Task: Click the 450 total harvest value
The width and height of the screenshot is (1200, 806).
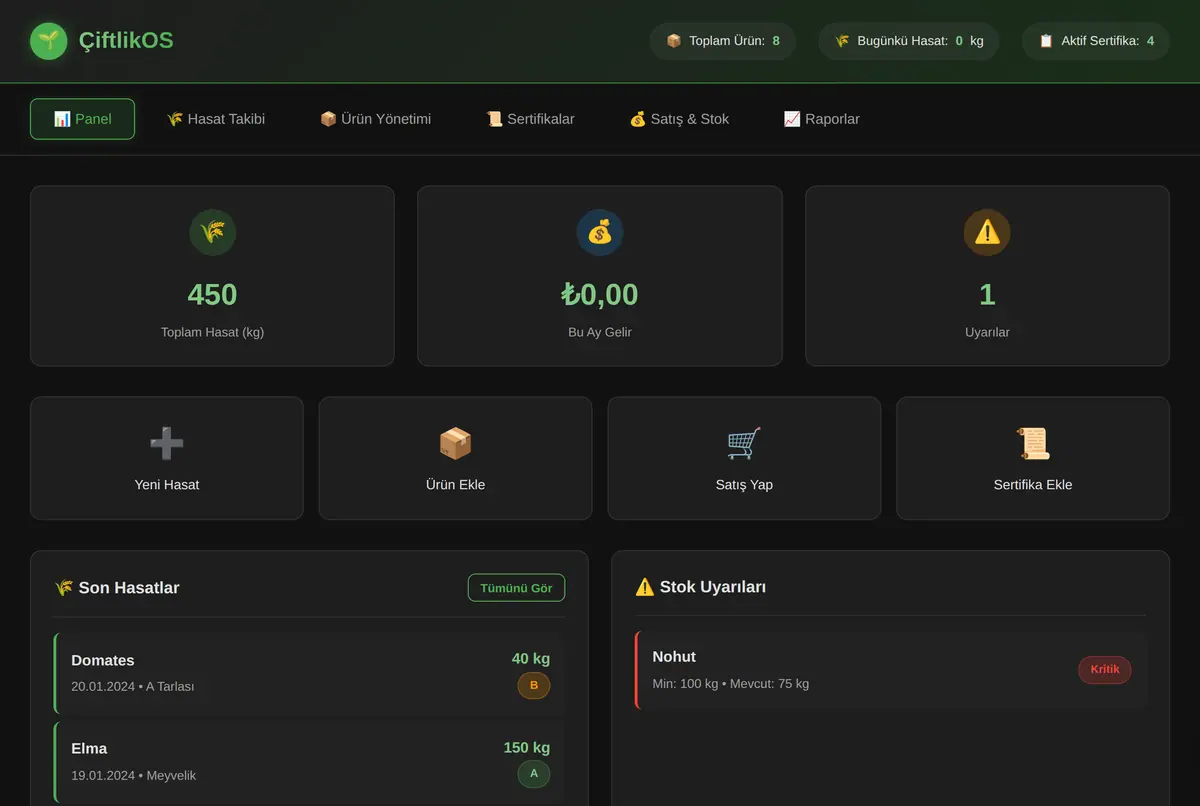Action: 212,295
